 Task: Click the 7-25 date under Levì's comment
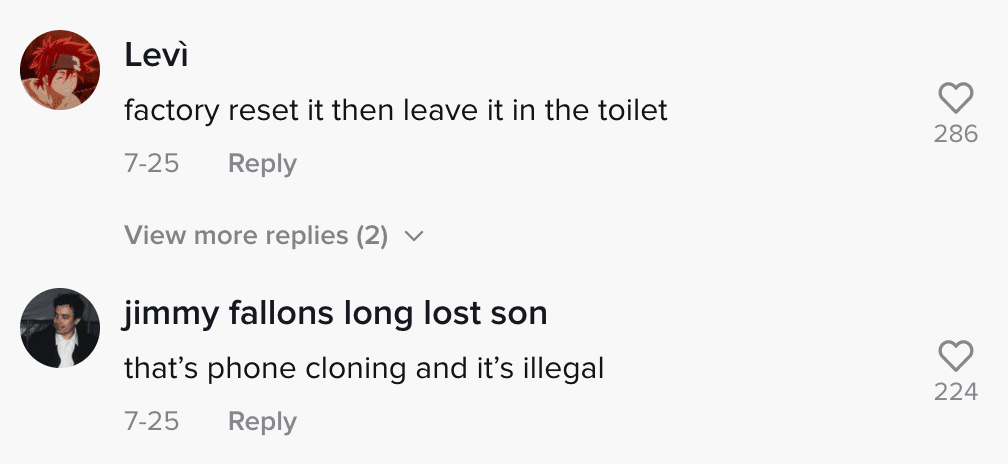(152, 163)
